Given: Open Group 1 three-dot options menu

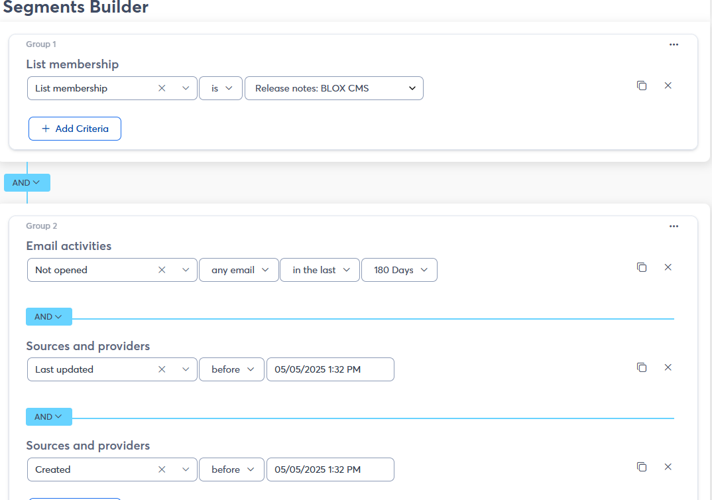Looking at the screenshot, I should coord(673,45).
